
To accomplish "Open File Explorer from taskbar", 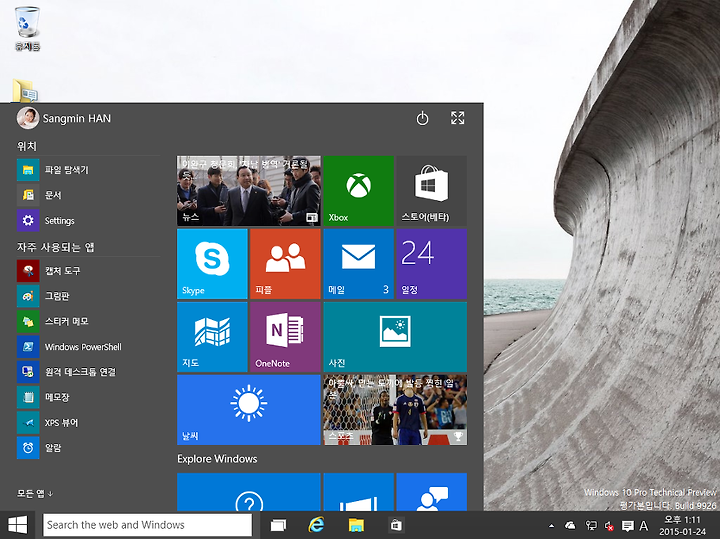I will (x=356, y=525).
